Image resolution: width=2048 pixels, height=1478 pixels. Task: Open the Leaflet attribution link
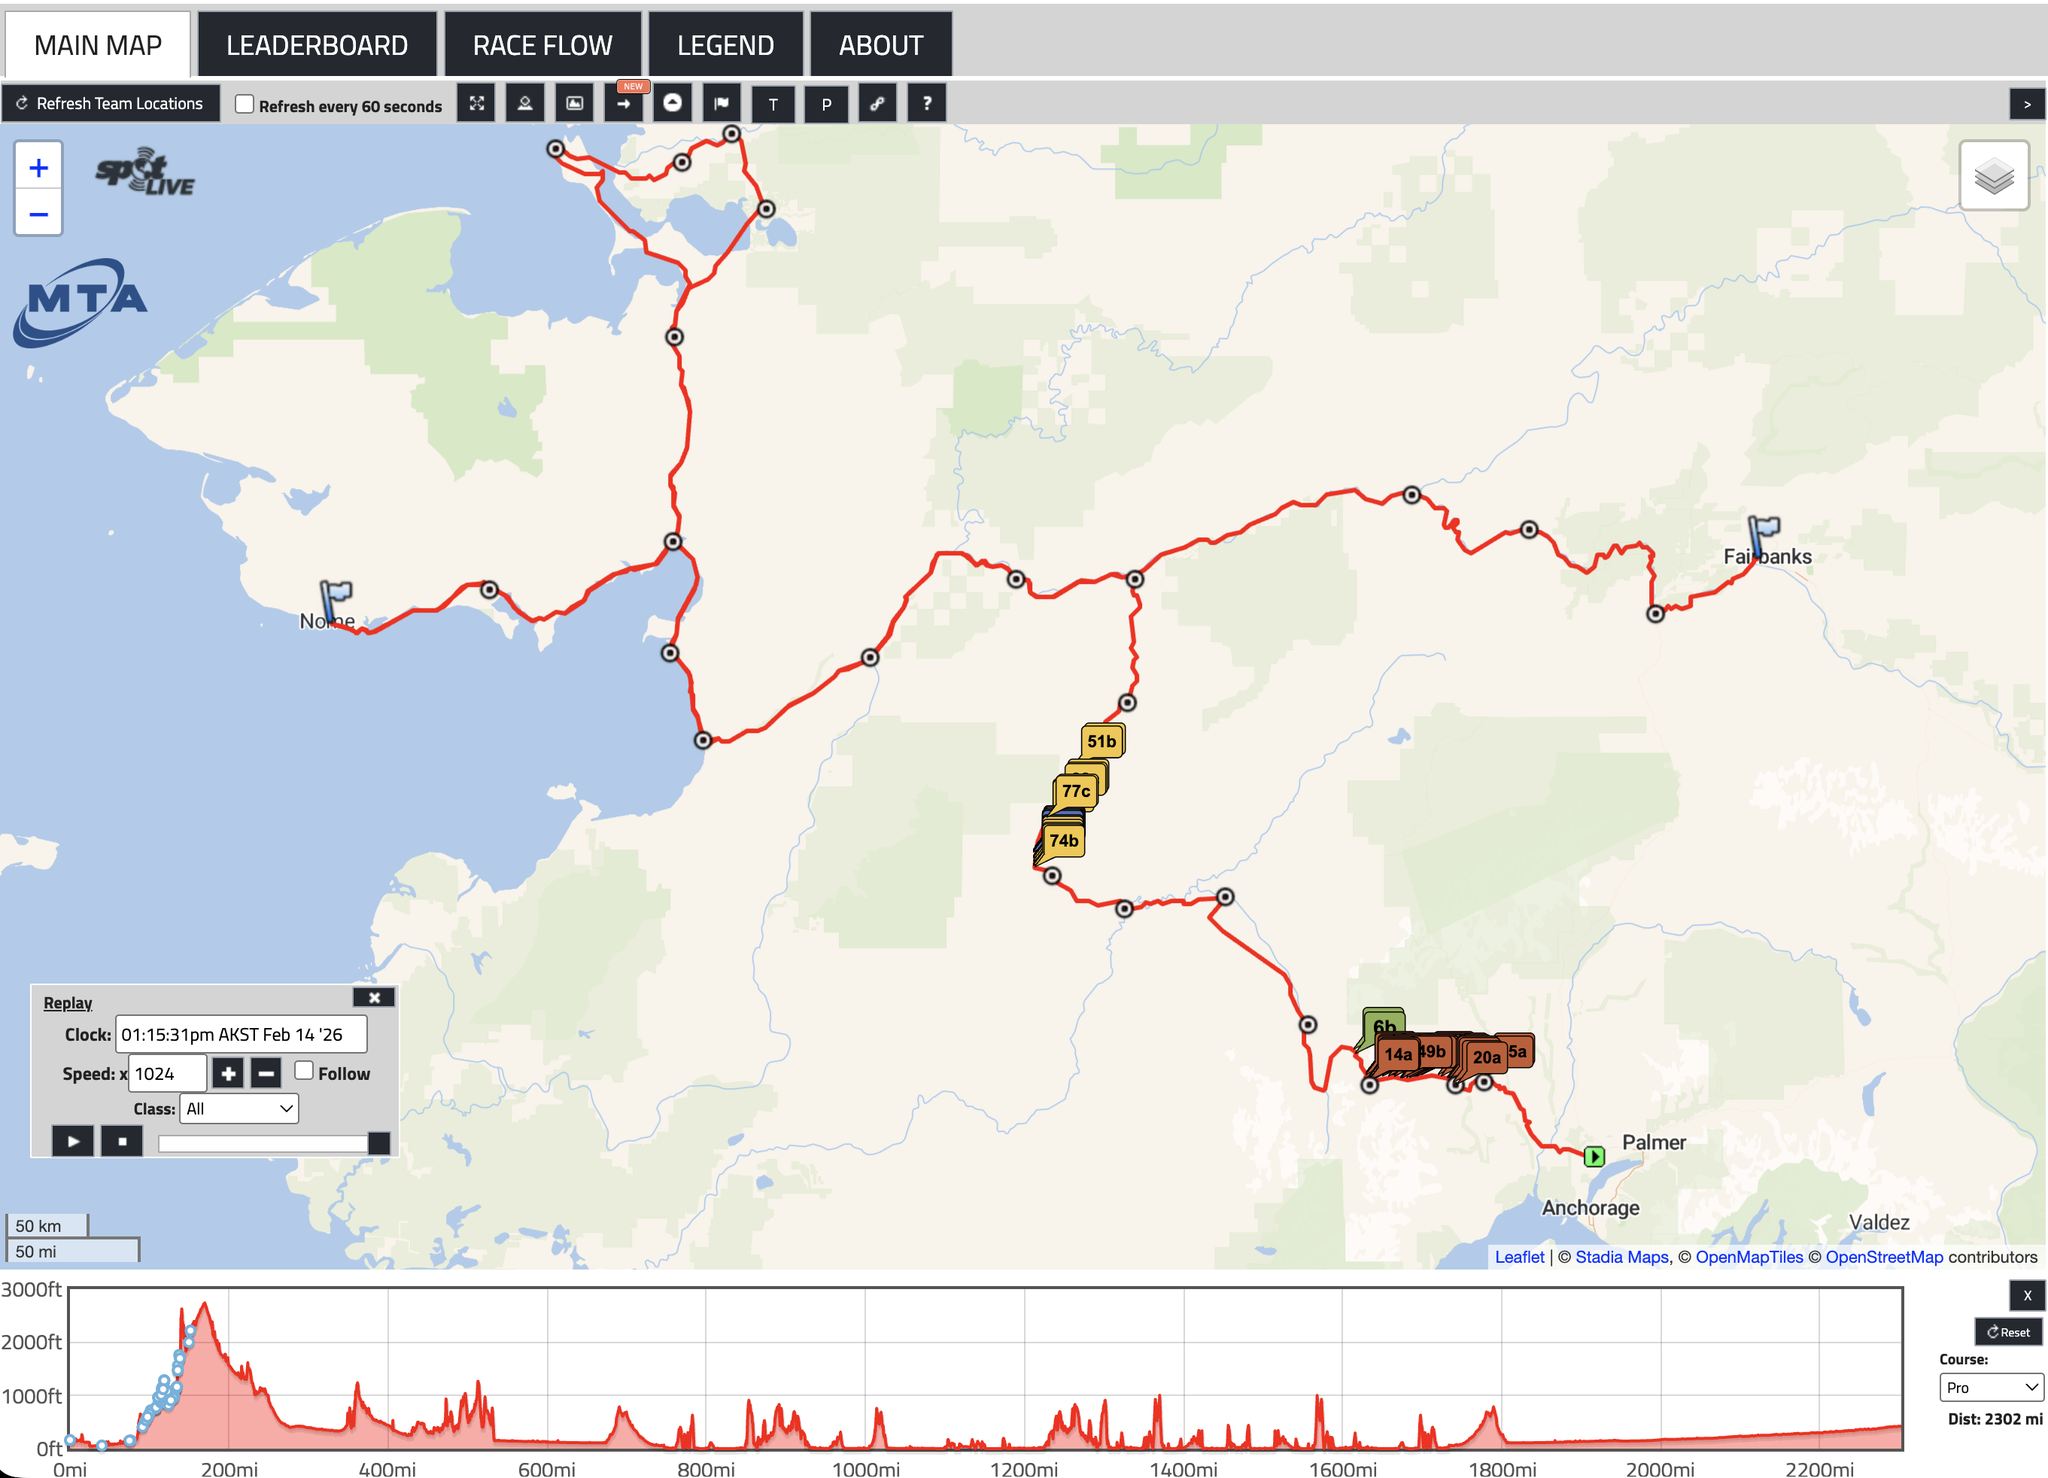(1519, 1257)
